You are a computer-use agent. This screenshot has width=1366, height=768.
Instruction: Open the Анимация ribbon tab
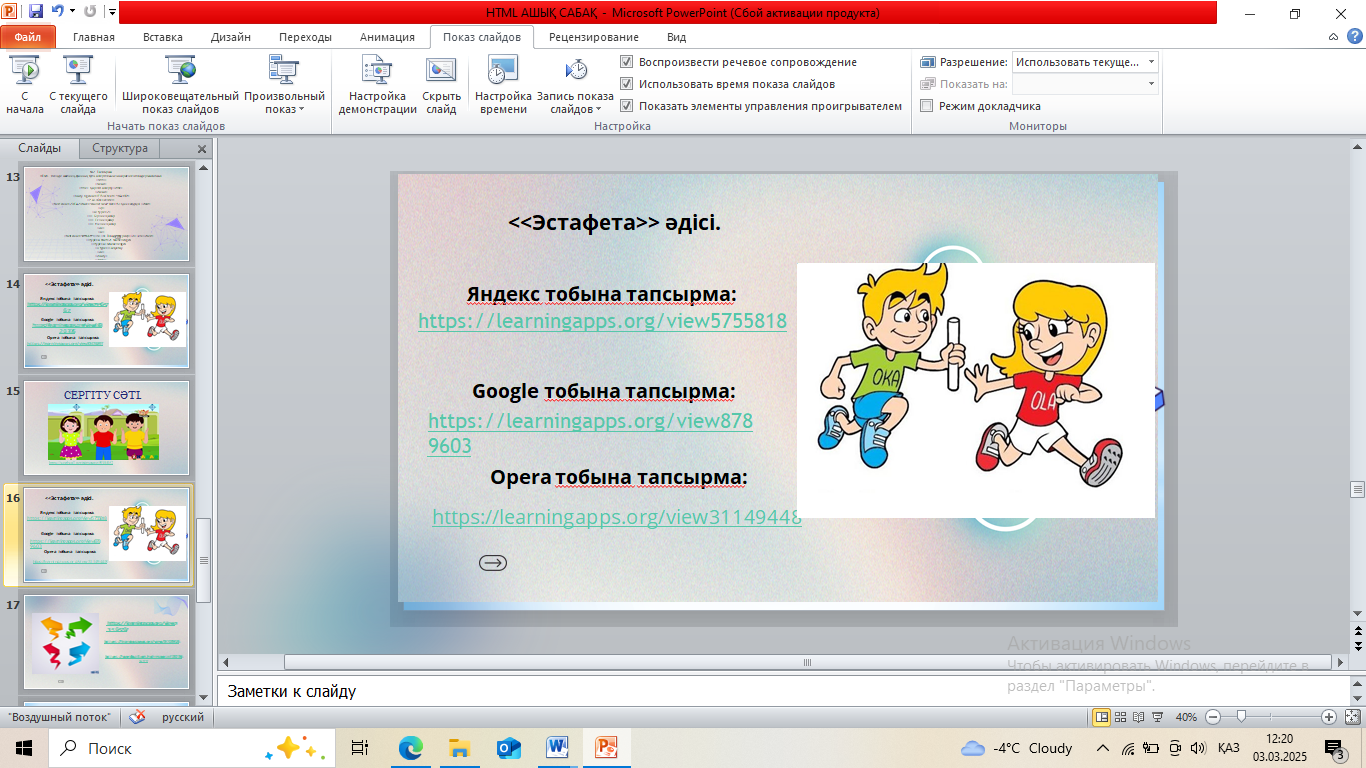387,37
